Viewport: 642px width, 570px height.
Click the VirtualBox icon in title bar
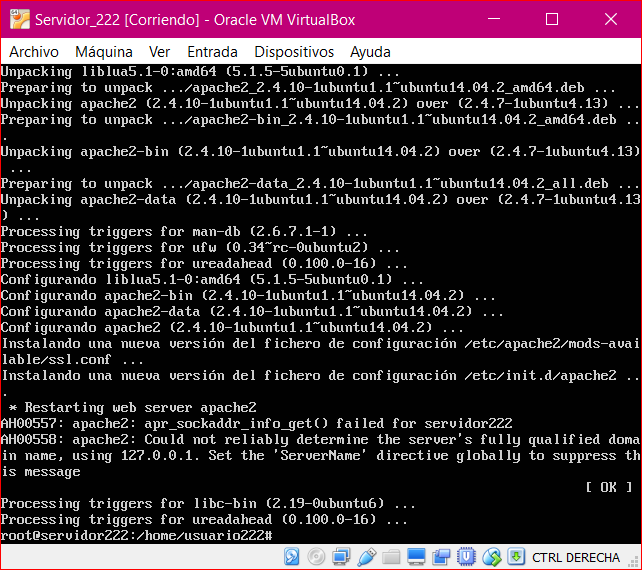[x=20, y=19]
